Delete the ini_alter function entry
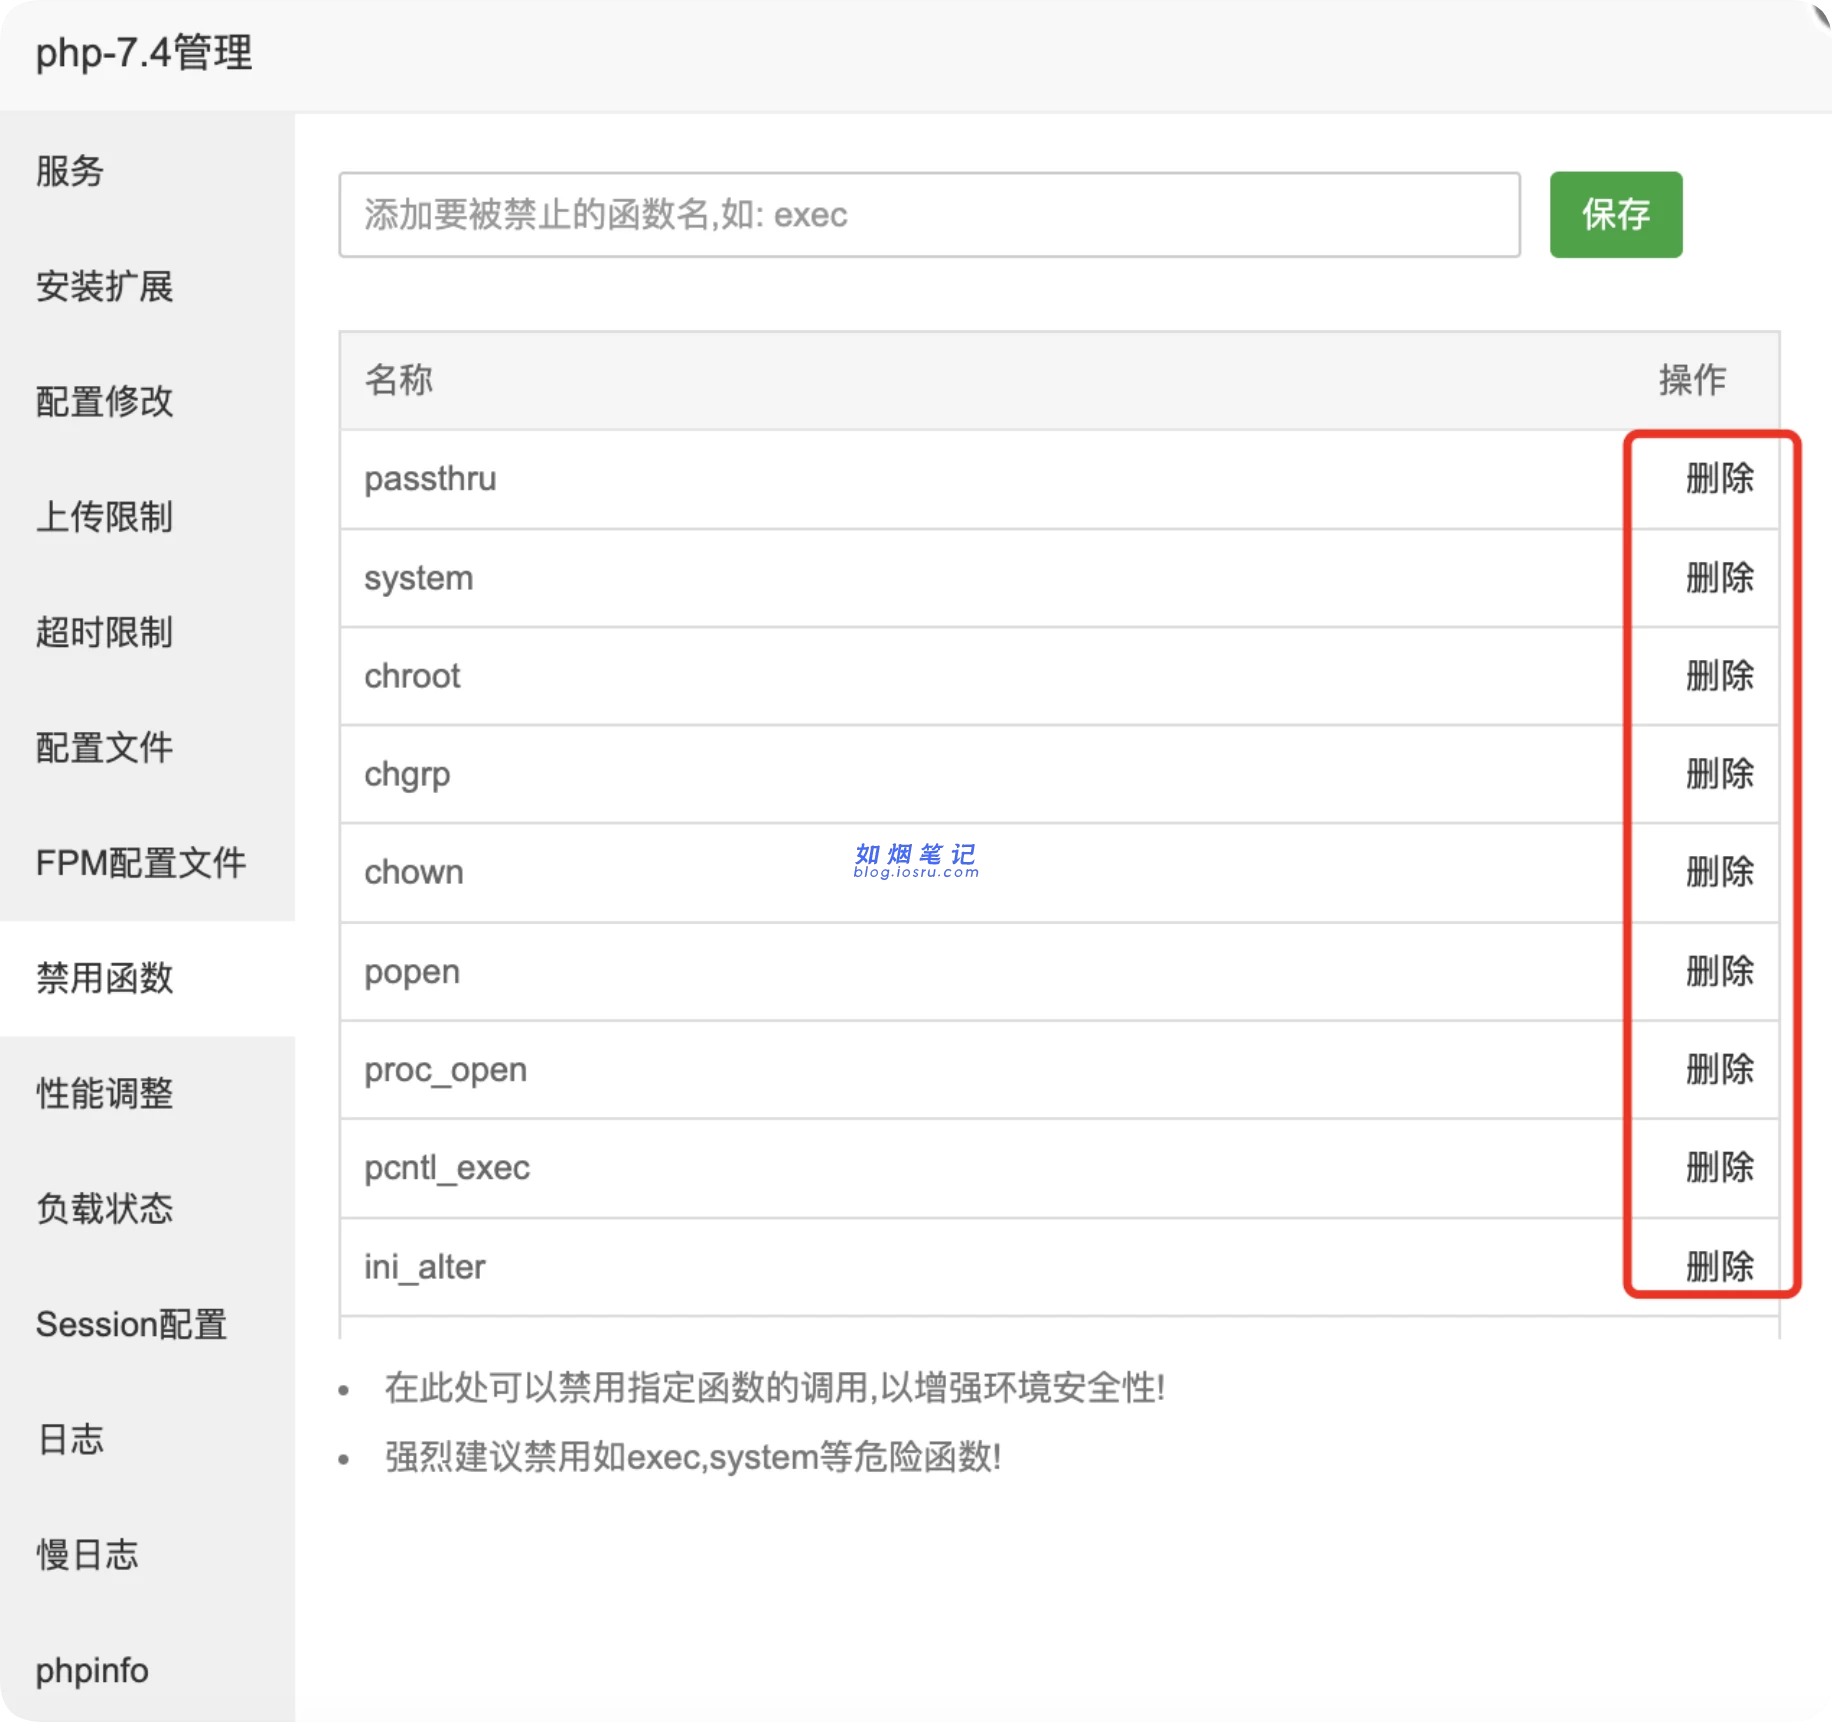1832x1722 pixels. 1719,1266
